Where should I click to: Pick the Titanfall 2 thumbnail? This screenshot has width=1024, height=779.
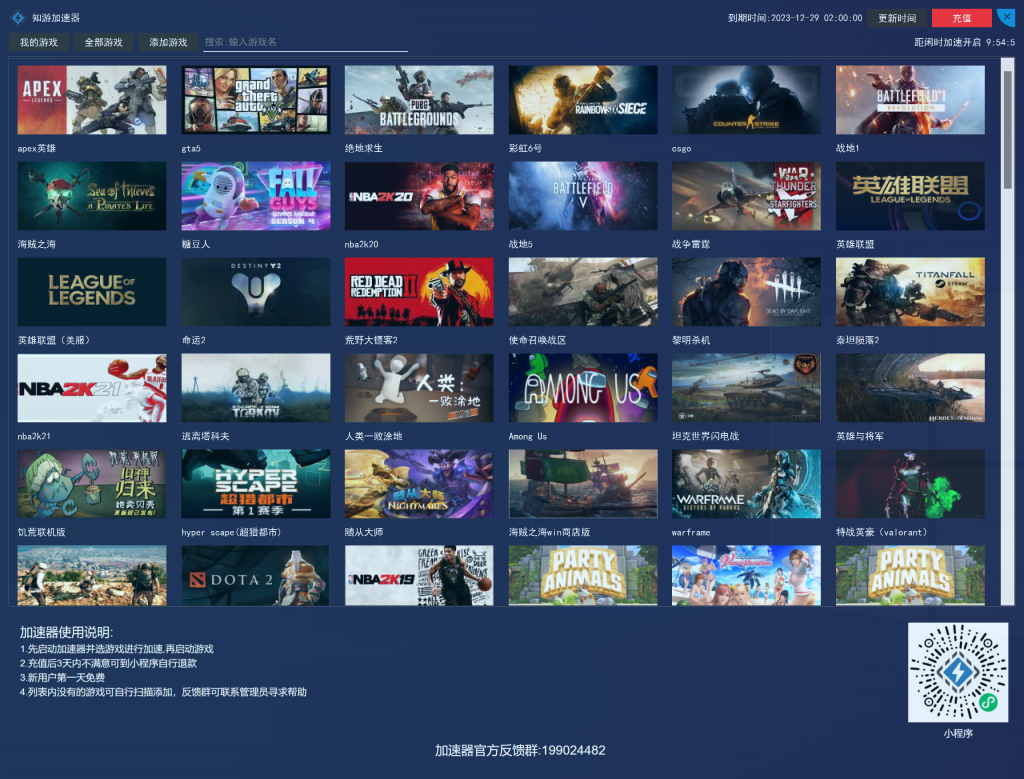(x=910, y=292)
